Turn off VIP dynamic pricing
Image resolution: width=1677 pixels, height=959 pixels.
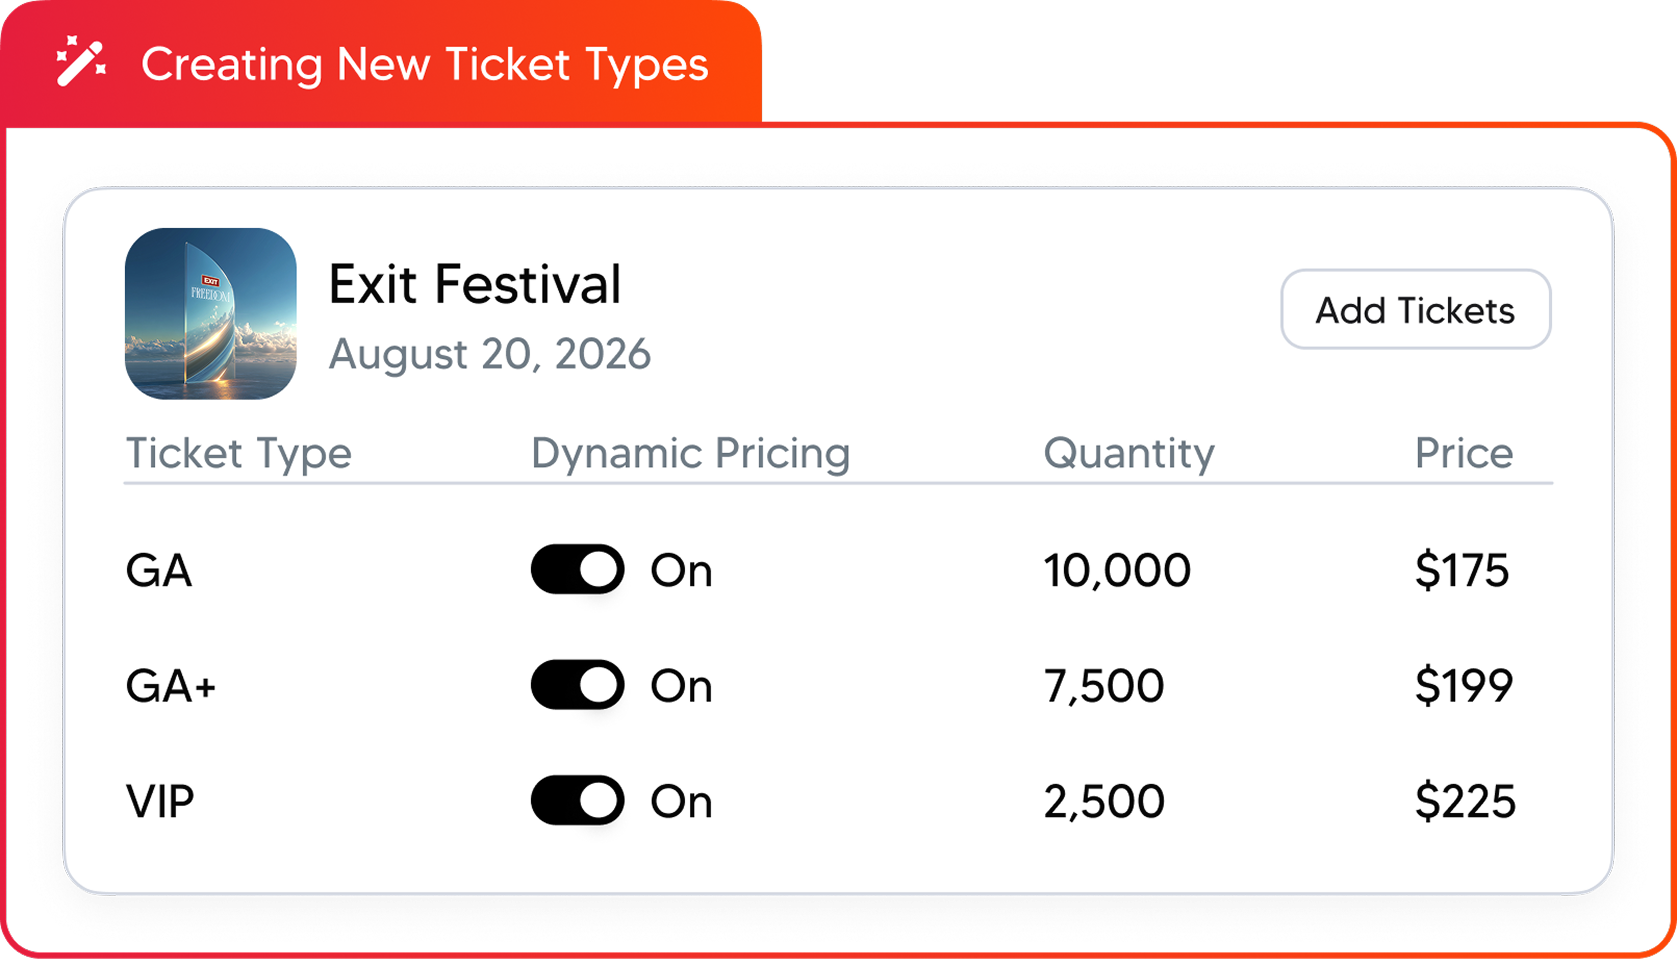tap(578, 800)
